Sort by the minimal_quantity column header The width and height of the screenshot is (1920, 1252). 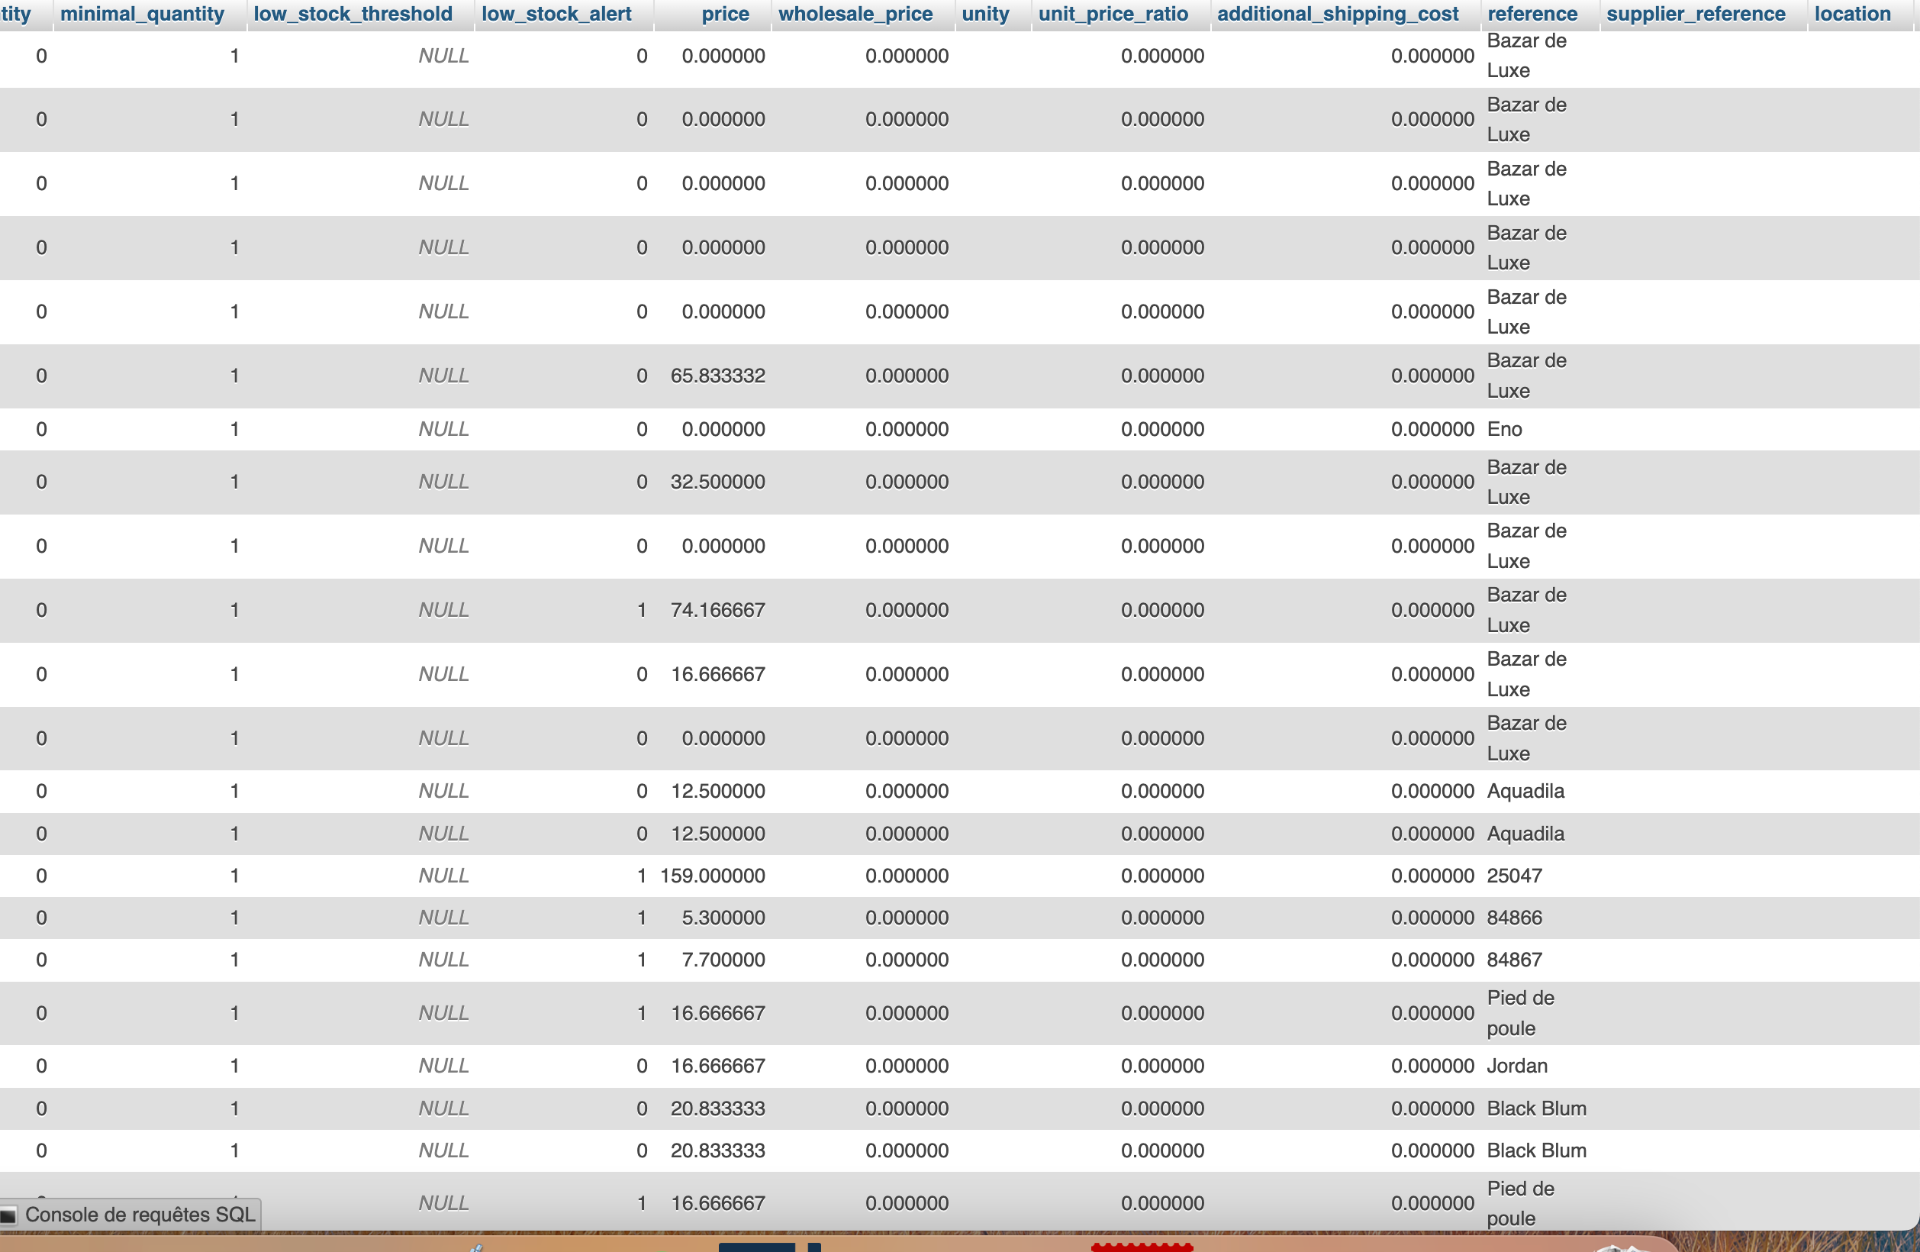[142, 14]
